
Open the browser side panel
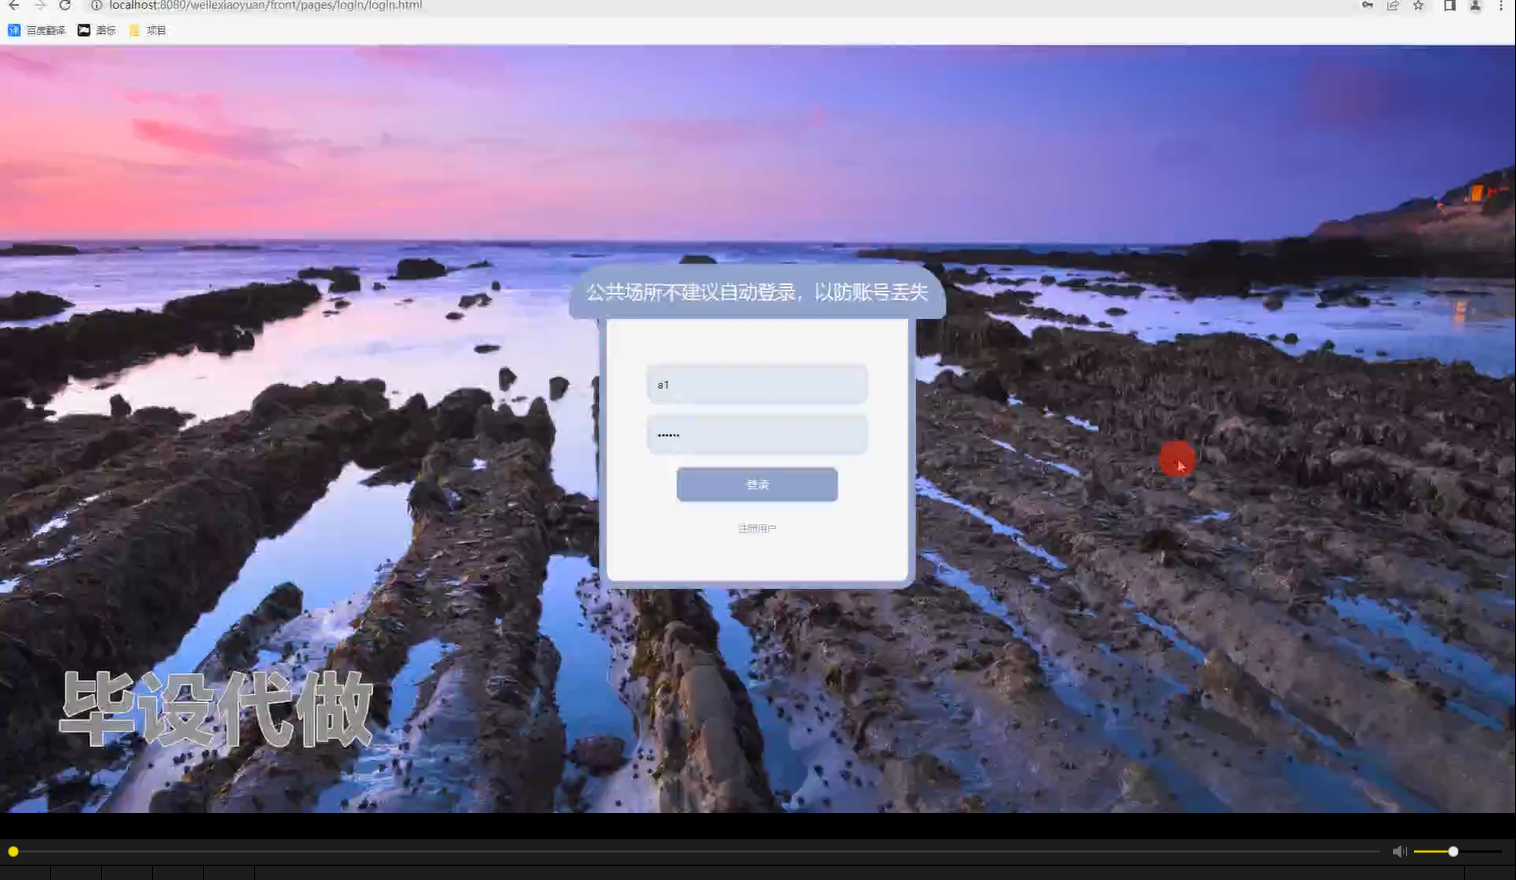1449,5
